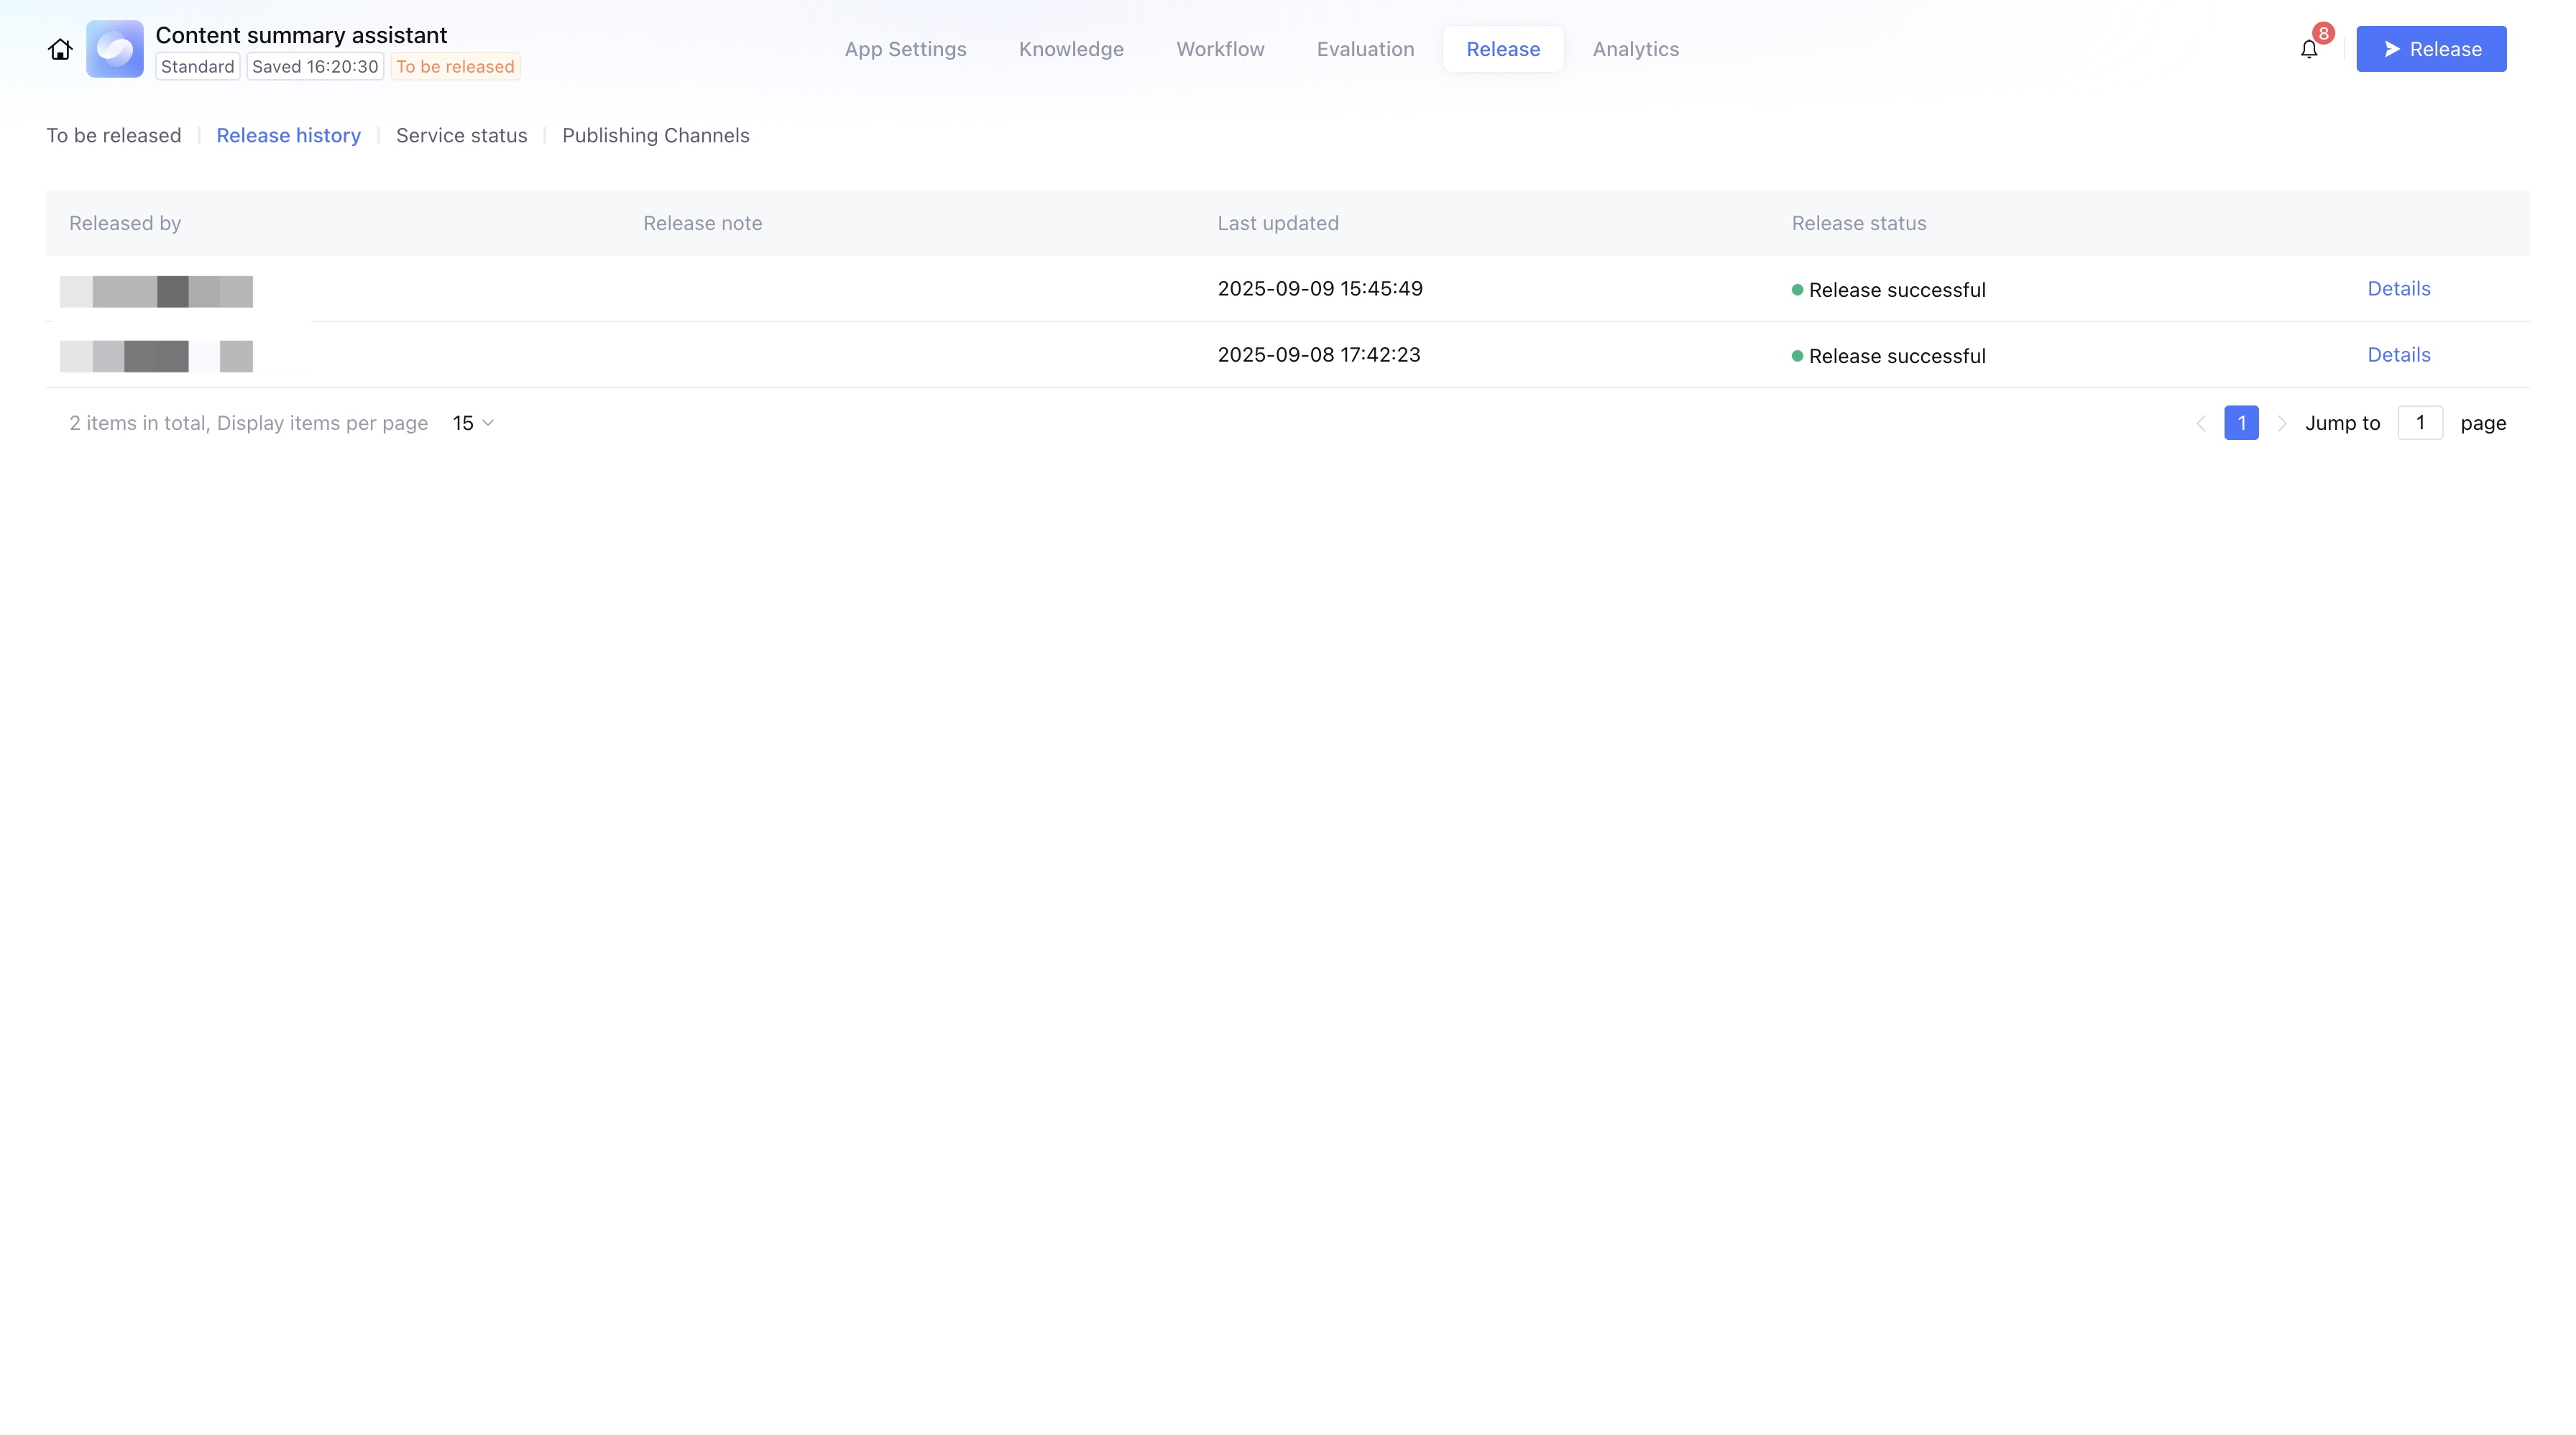Viewport: 2576px width, 1435px height.
Task: Open the notification bell
Action: (x=2309, y=49)
